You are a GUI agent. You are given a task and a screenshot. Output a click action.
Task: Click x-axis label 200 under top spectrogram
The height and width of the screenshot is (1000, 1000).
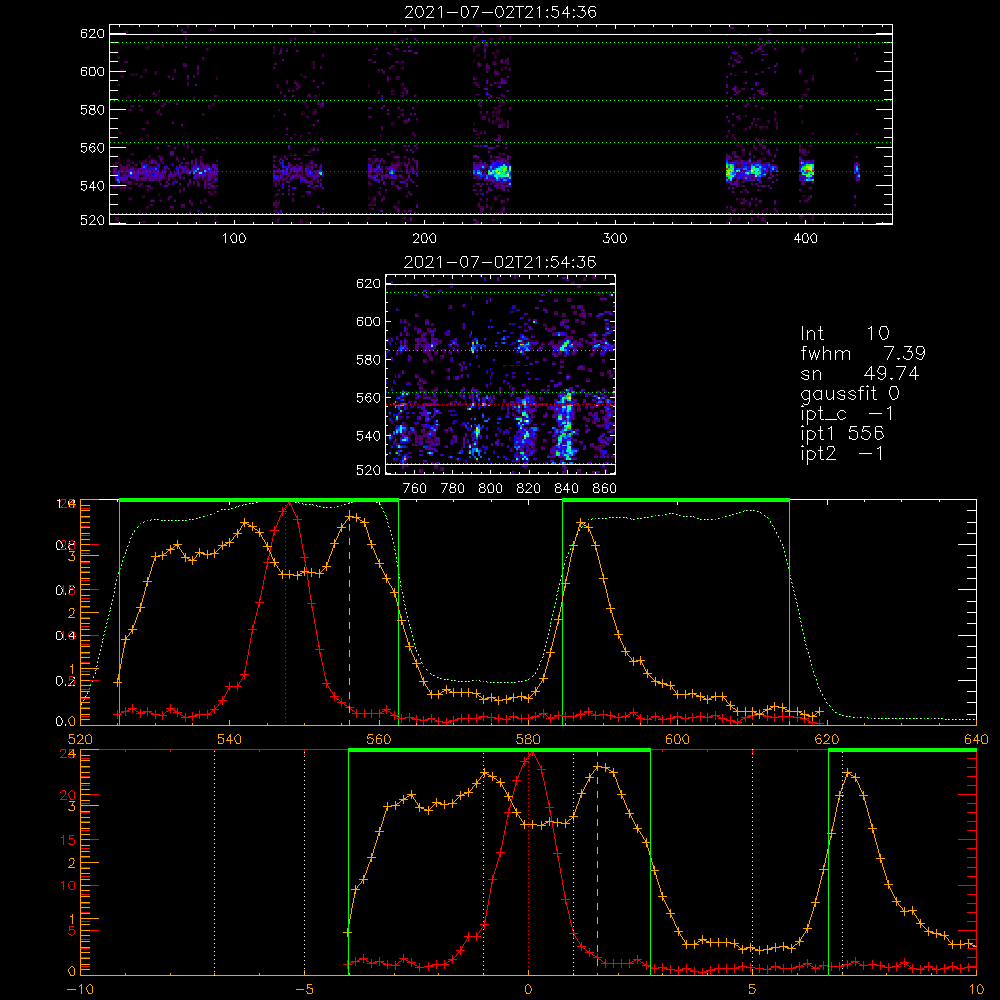(x=424, y=239)
